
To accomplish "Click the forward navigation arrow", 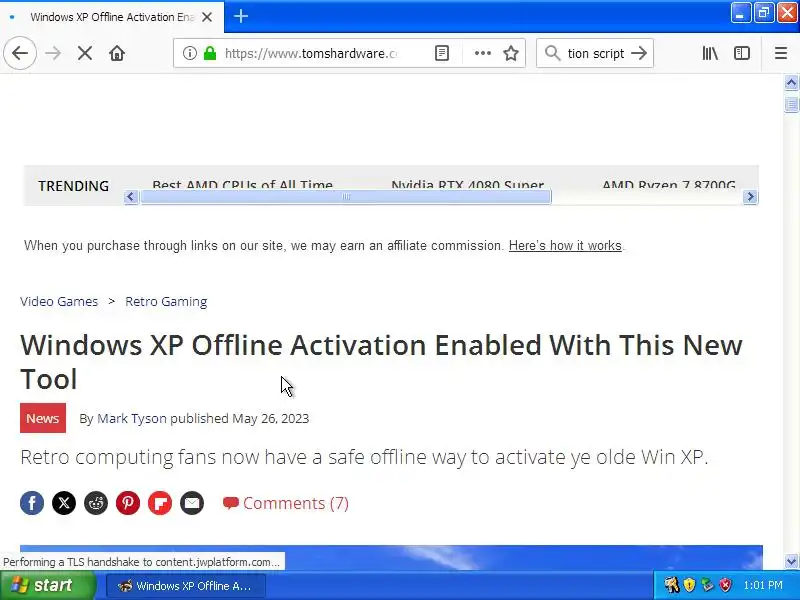I will 53,53.
